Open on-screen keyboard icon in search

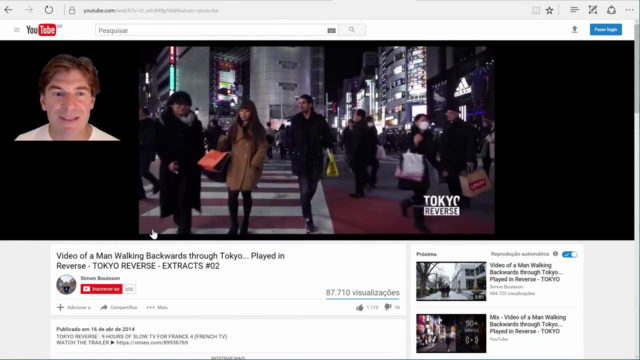point(331,31)
